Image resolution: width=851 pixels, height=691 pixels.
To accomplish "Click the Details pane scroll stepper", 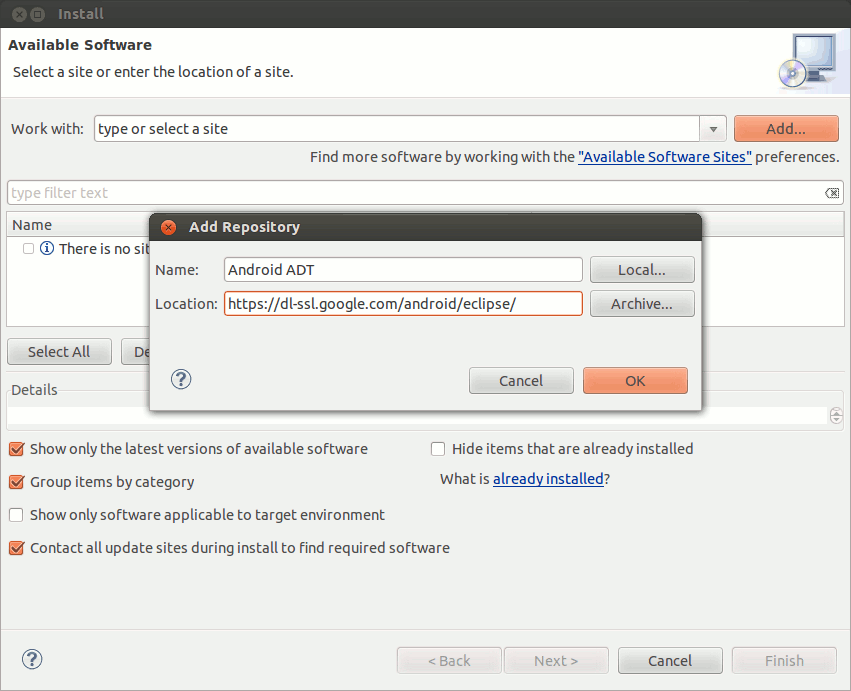I will (835, 415).
